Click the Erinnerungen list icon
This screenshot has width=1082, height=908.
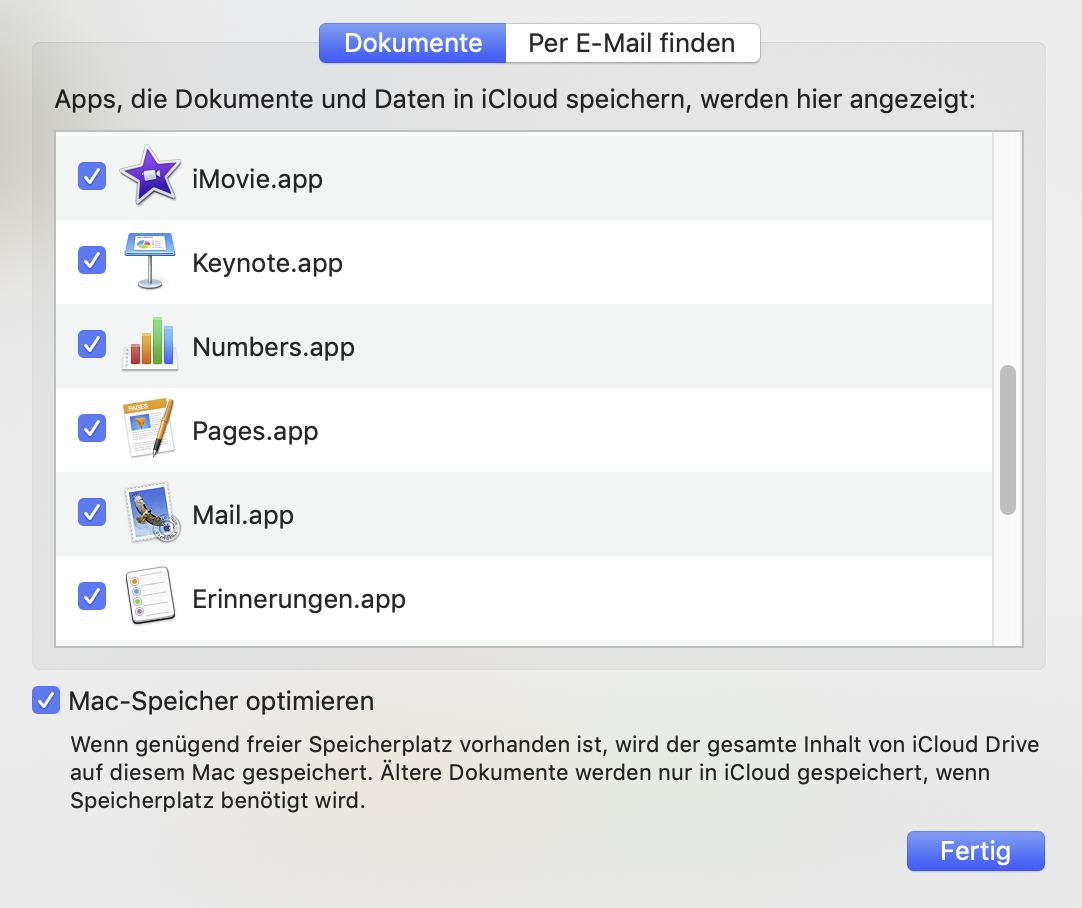coord(150,597)
